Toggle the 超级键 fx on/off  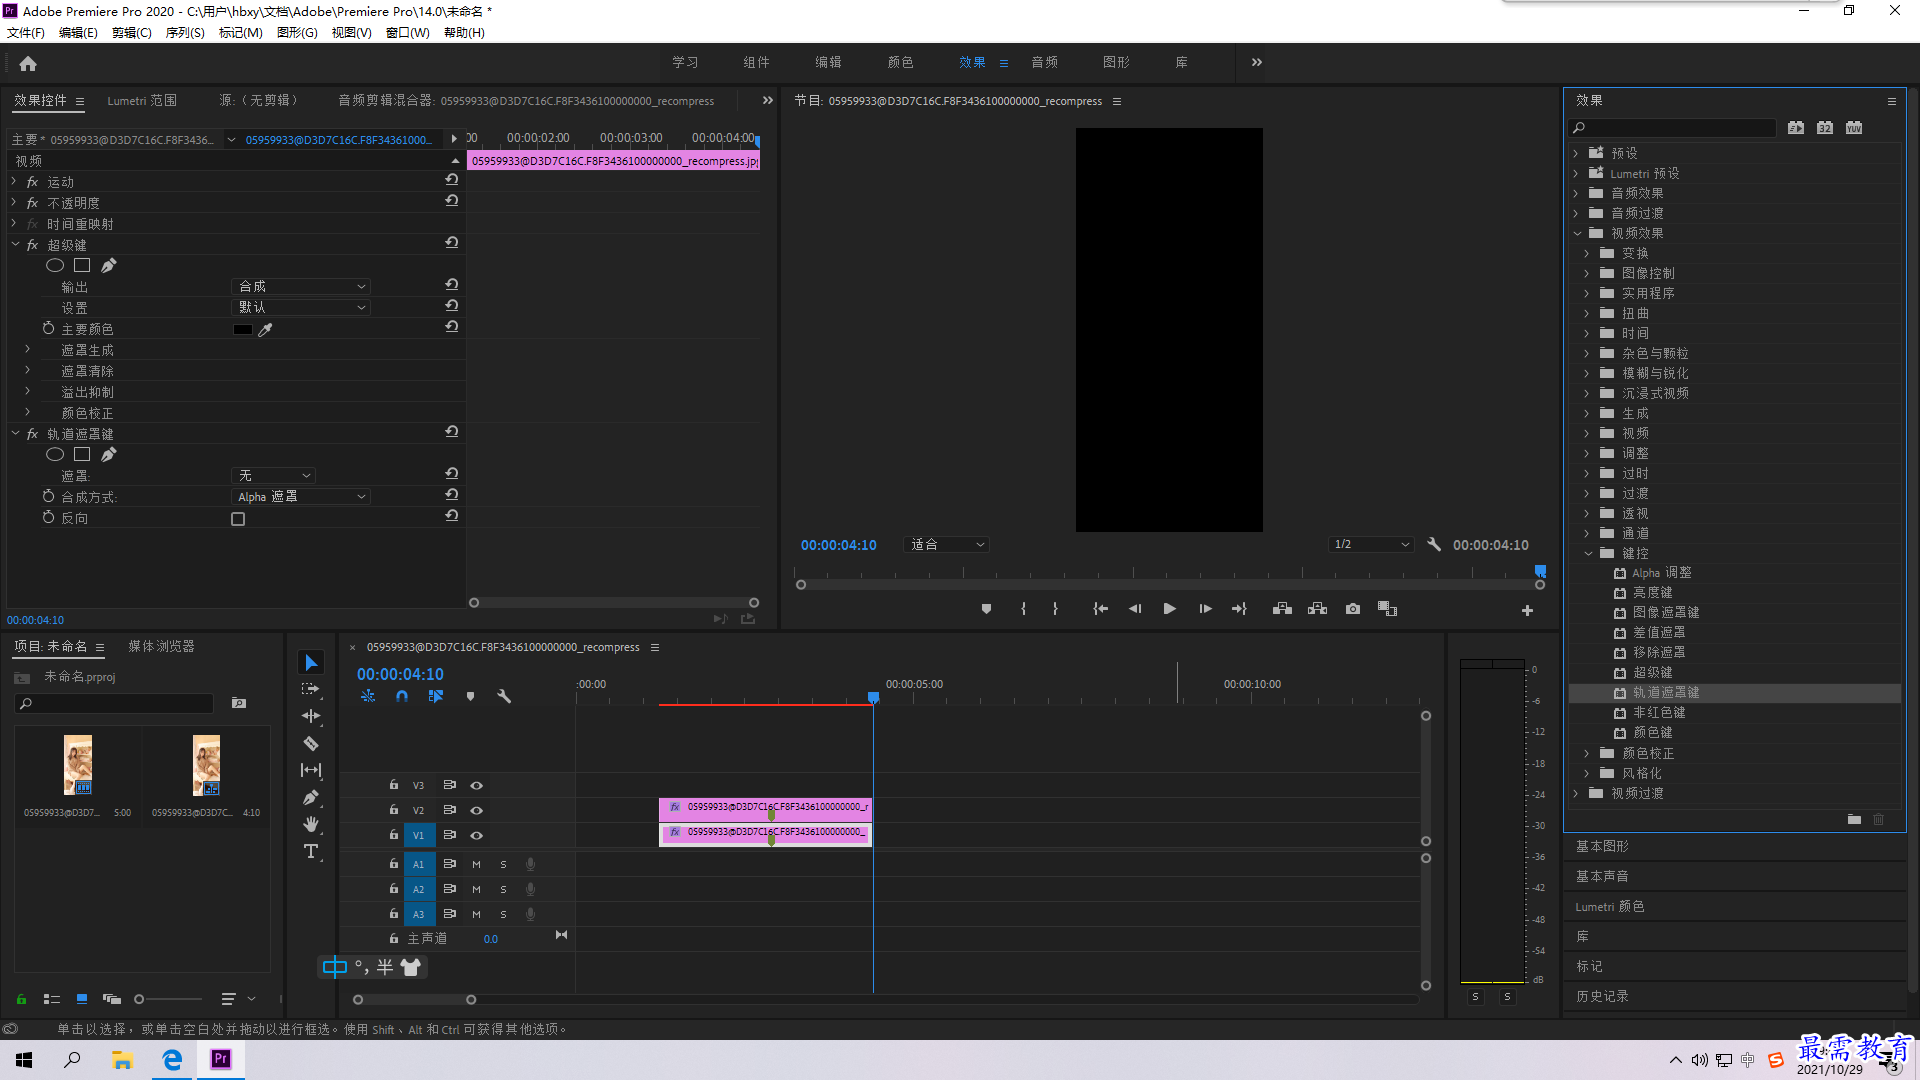pos(32,245)
